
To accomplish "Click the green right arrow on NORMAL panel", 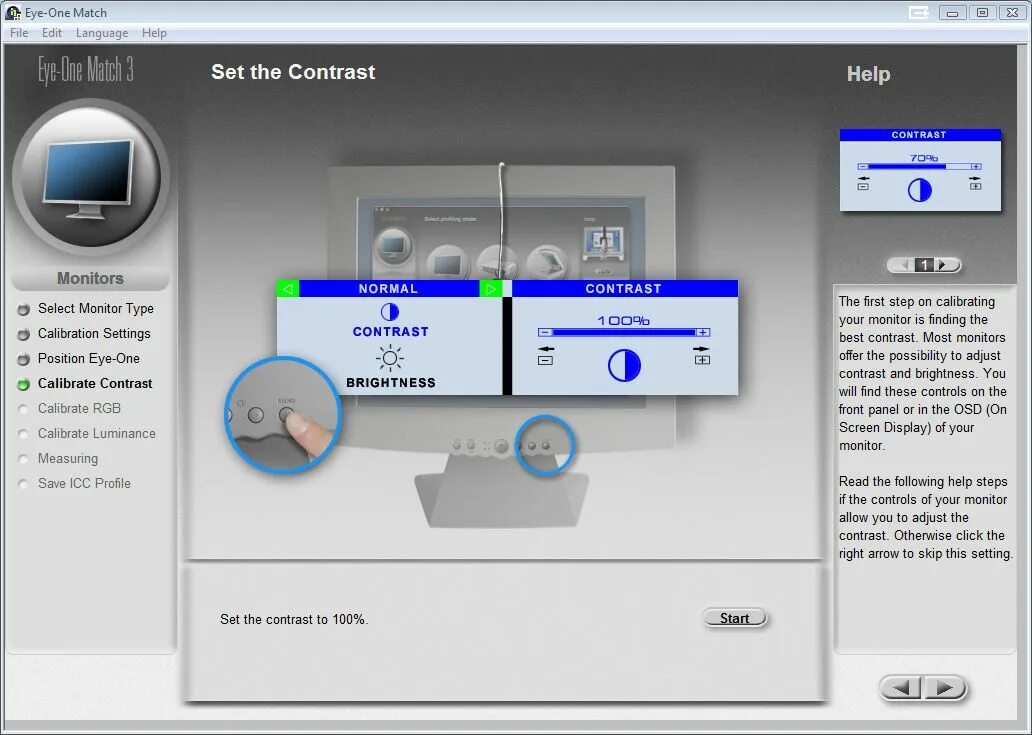I will click(x=490, y=288).
